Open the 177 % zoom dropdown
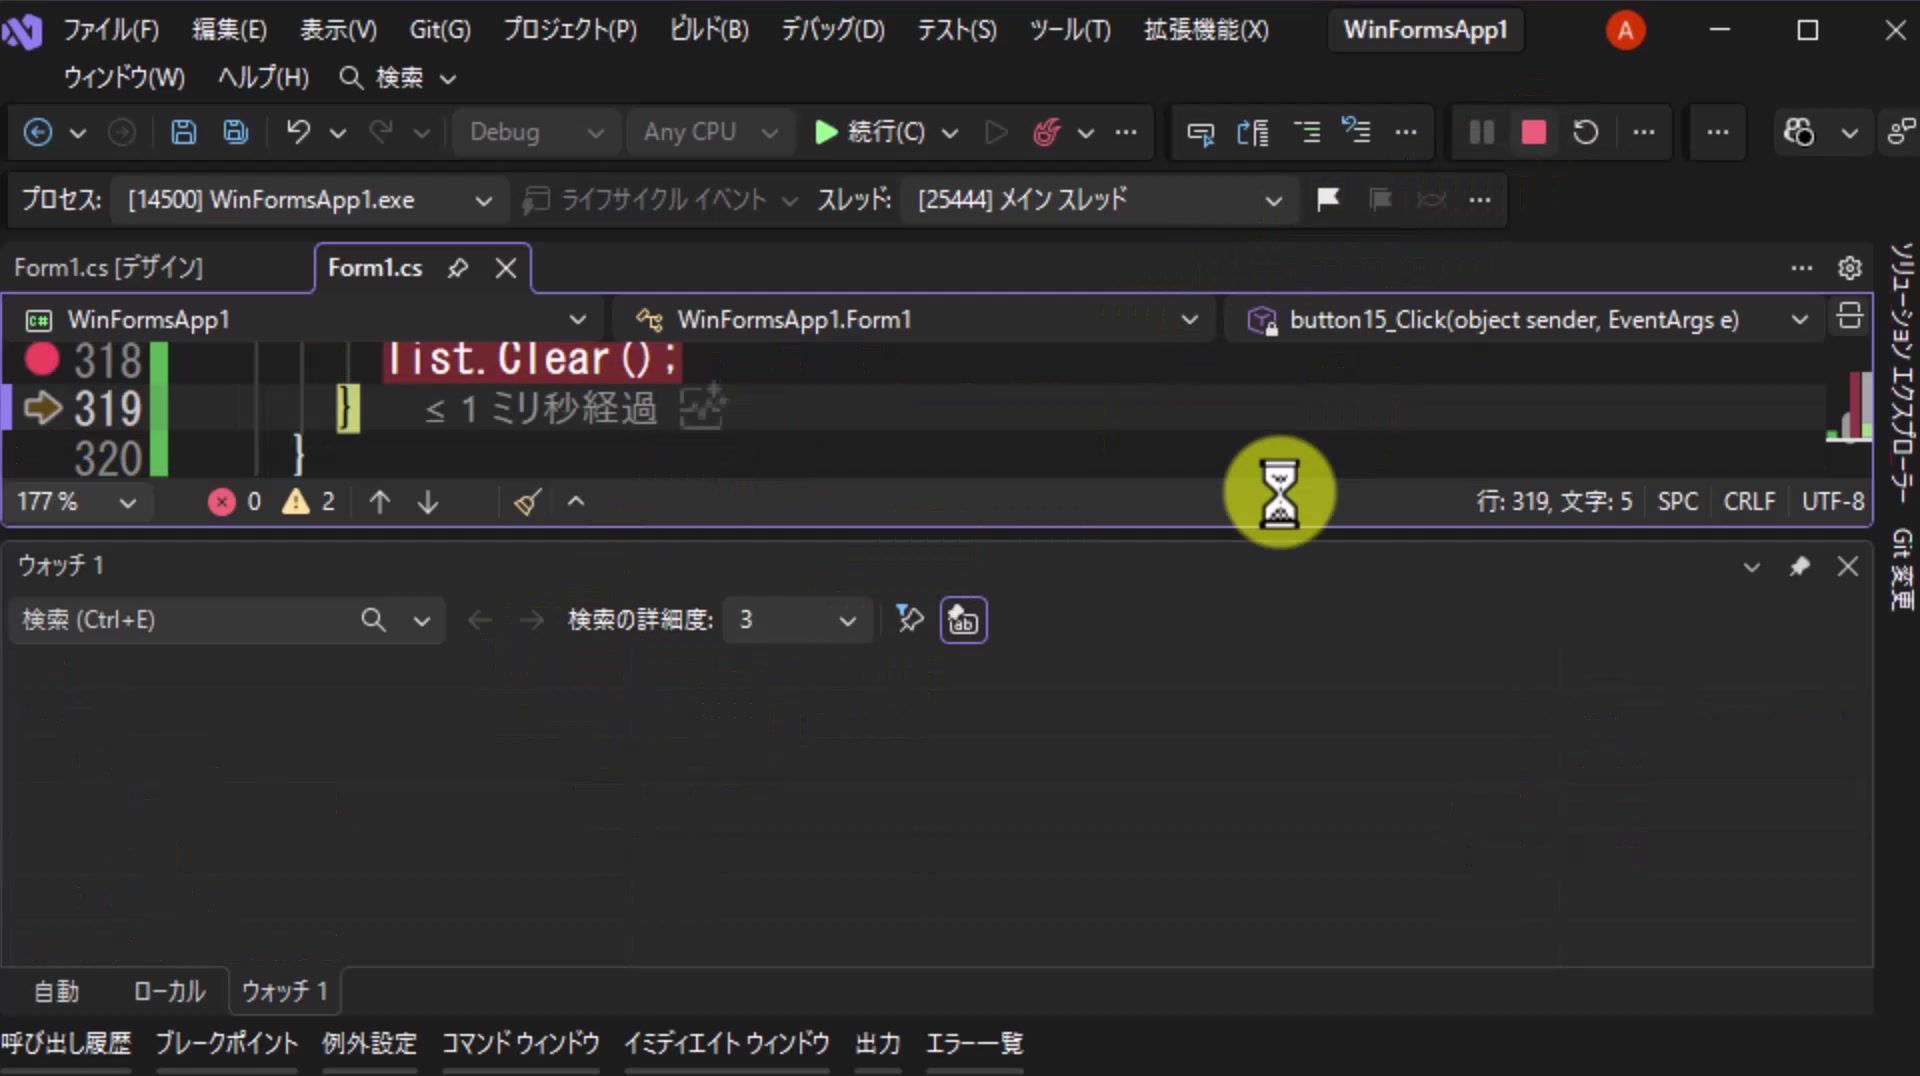 click(x=76, y=502)
